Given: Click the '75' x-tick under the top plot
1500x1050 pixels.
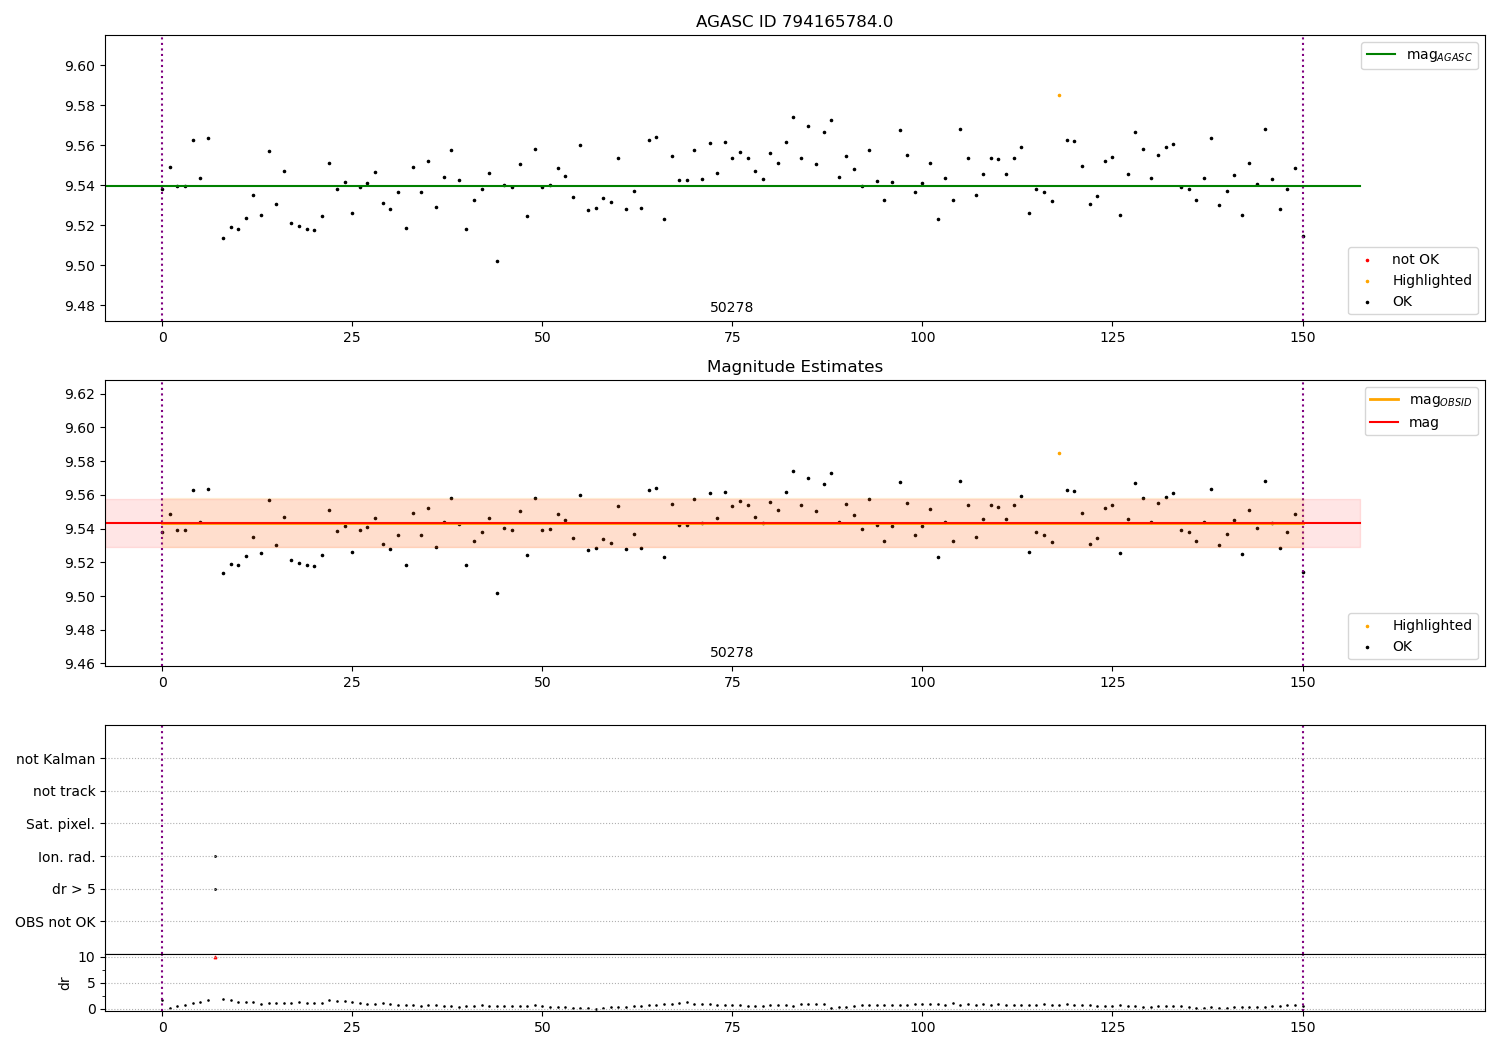Looking at the screenshot, I should click(732, 338).
